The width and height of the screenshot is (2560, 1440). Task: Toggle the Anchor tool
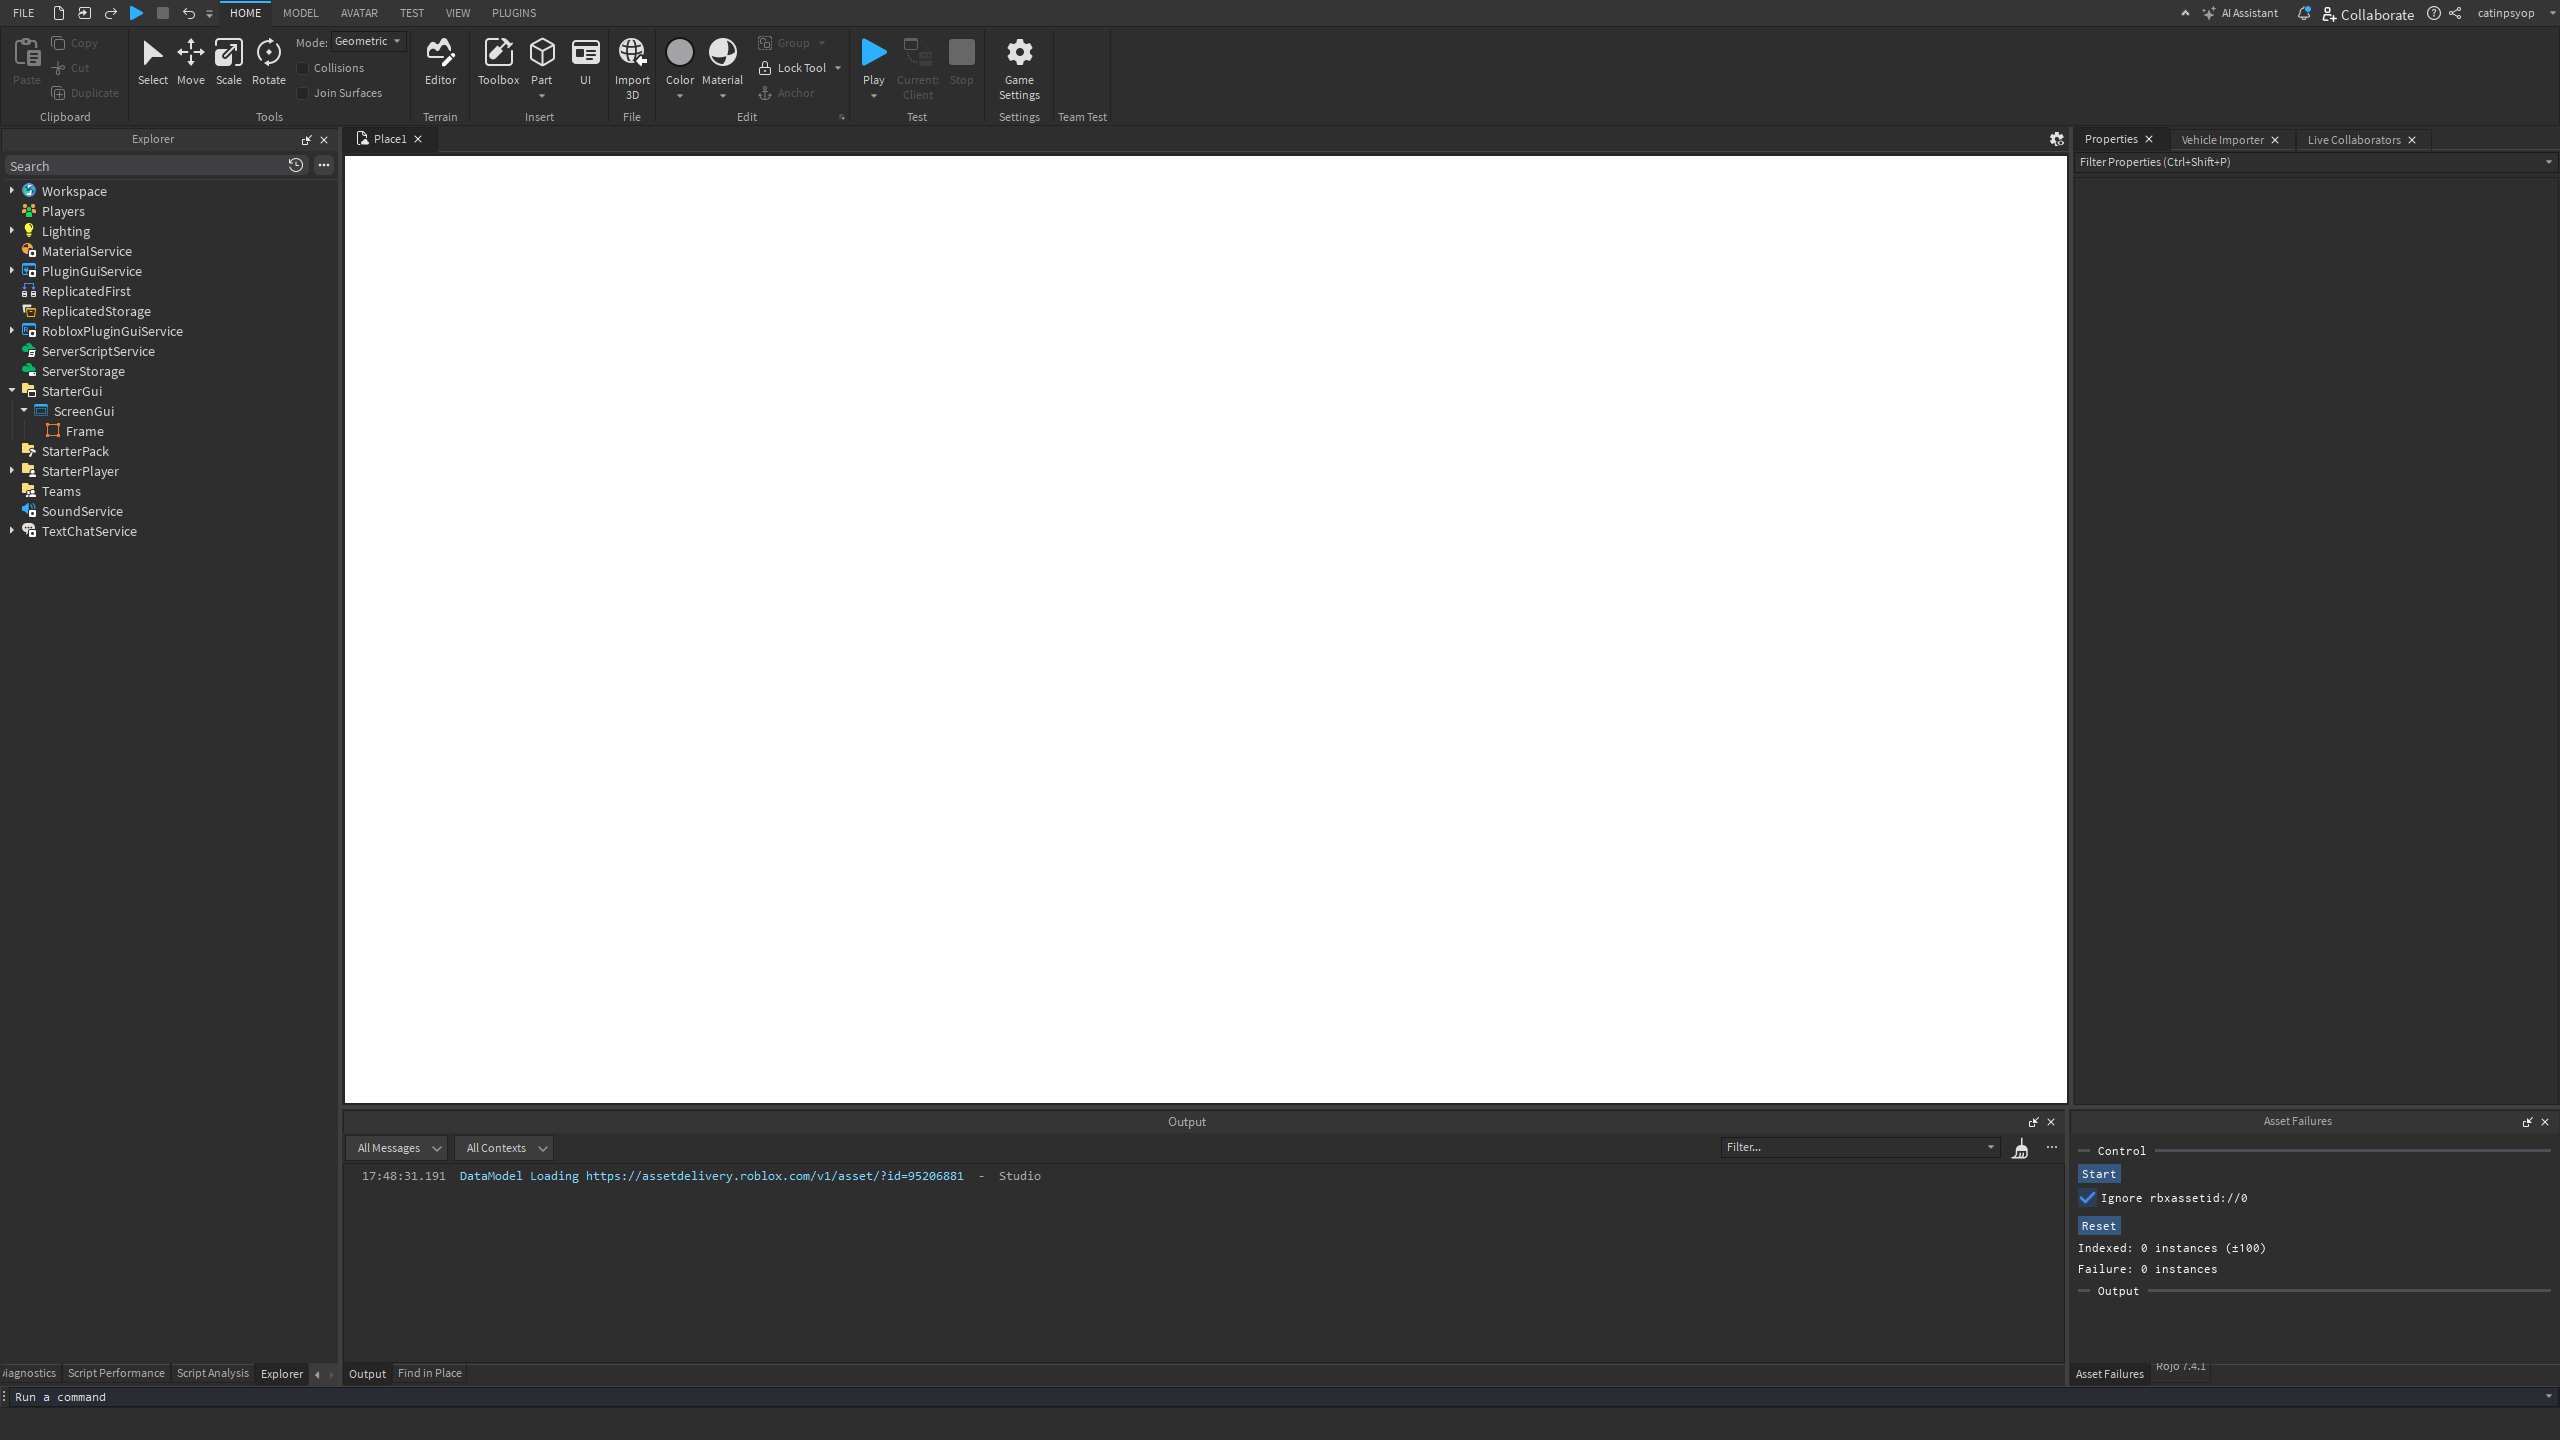point(786,92)
